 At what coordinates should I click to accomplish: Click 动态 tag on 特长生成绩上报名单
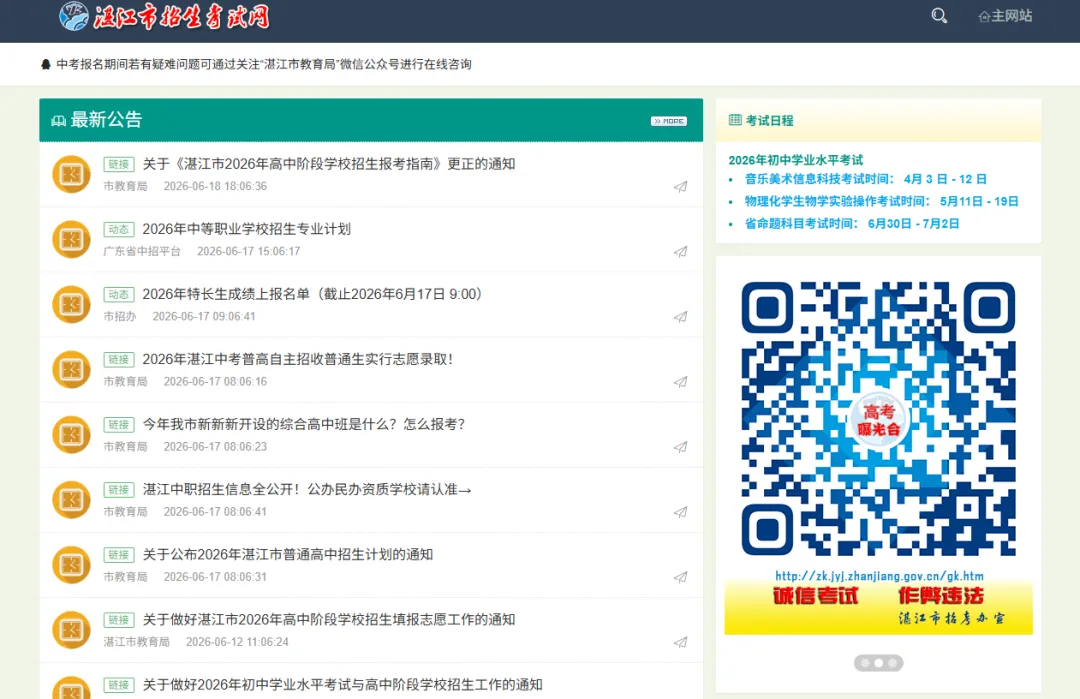click(118, 294)
